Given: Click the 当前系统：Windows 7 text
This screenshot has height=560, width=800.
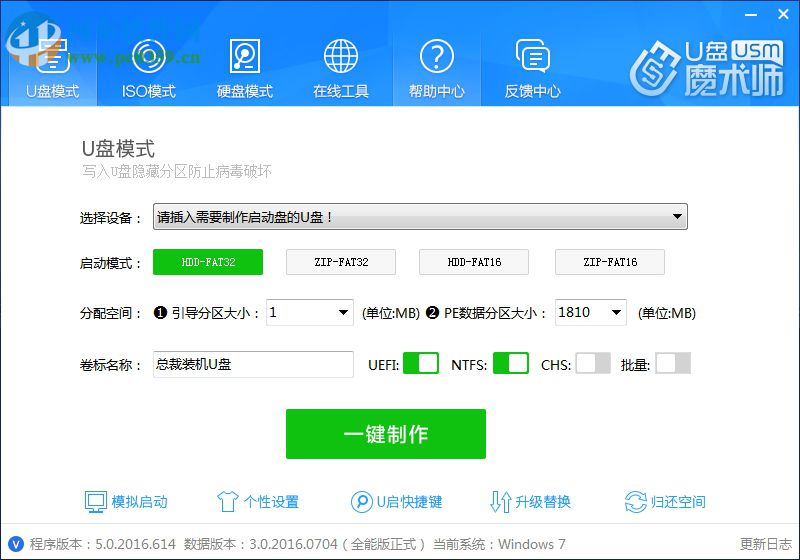Looking at the screenshot, I should click(499, 544).
